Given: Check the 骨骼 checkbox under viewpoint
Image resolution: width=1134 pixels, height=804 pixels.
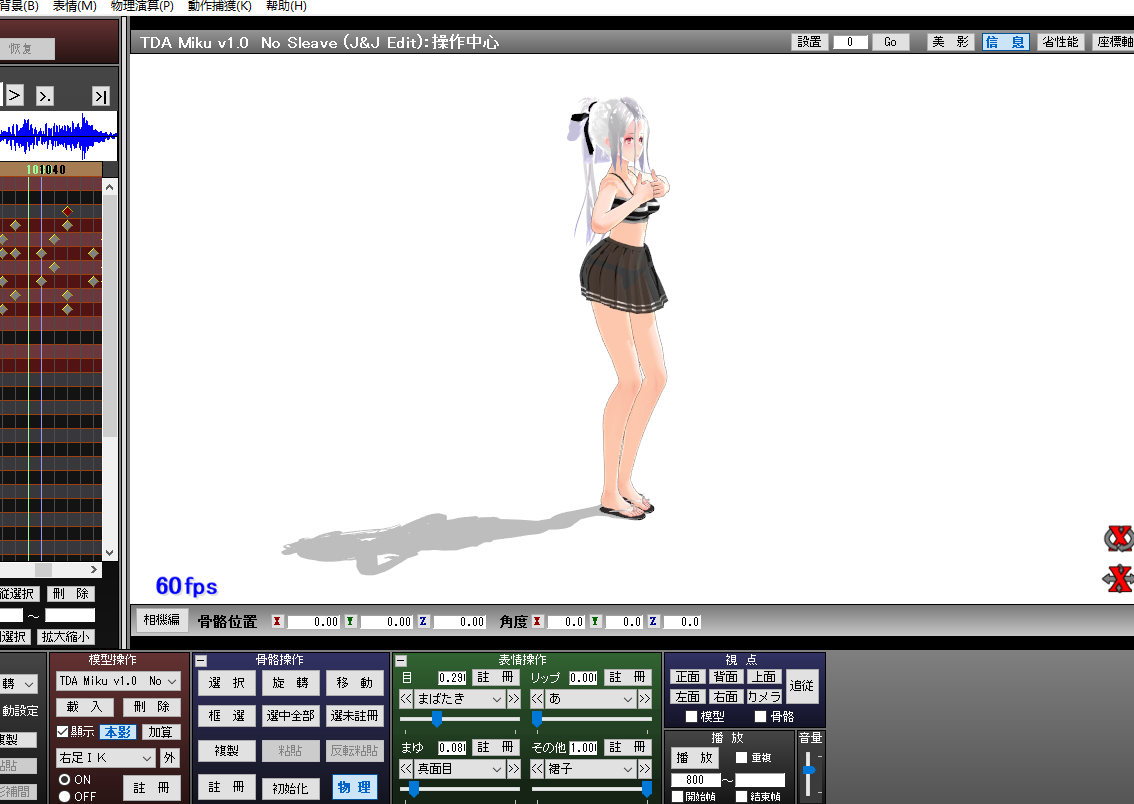Looking at the screenshot, I should 760,716.
